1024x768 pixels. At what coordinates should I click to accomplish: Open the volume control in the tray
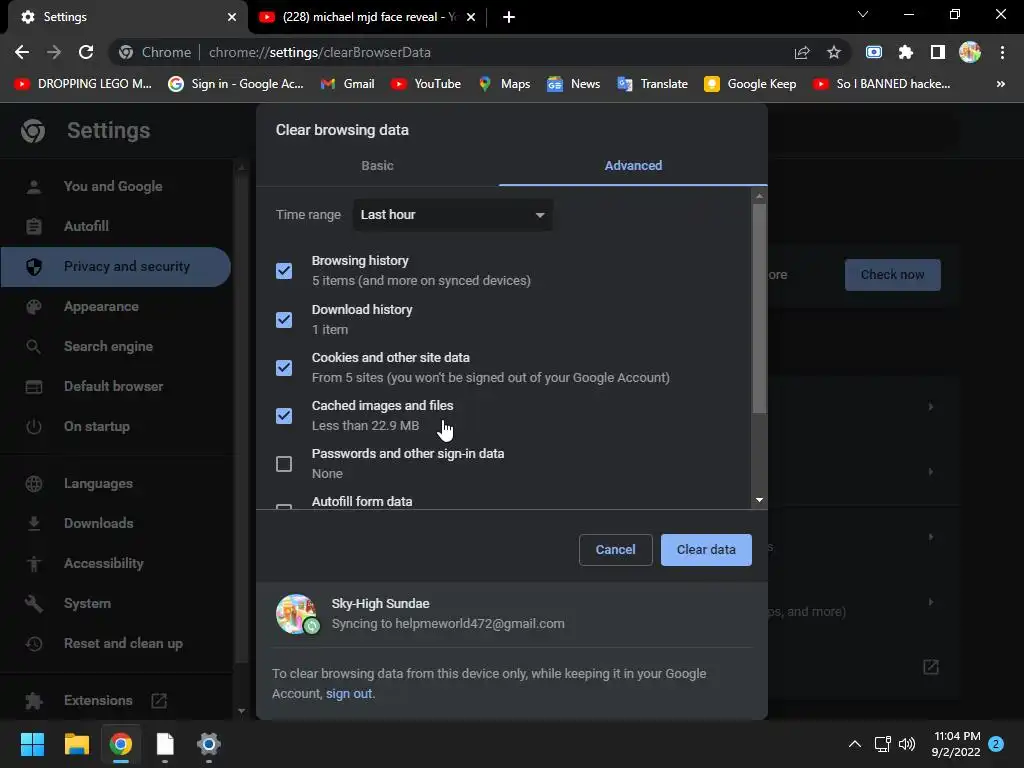tap(907, 744)
